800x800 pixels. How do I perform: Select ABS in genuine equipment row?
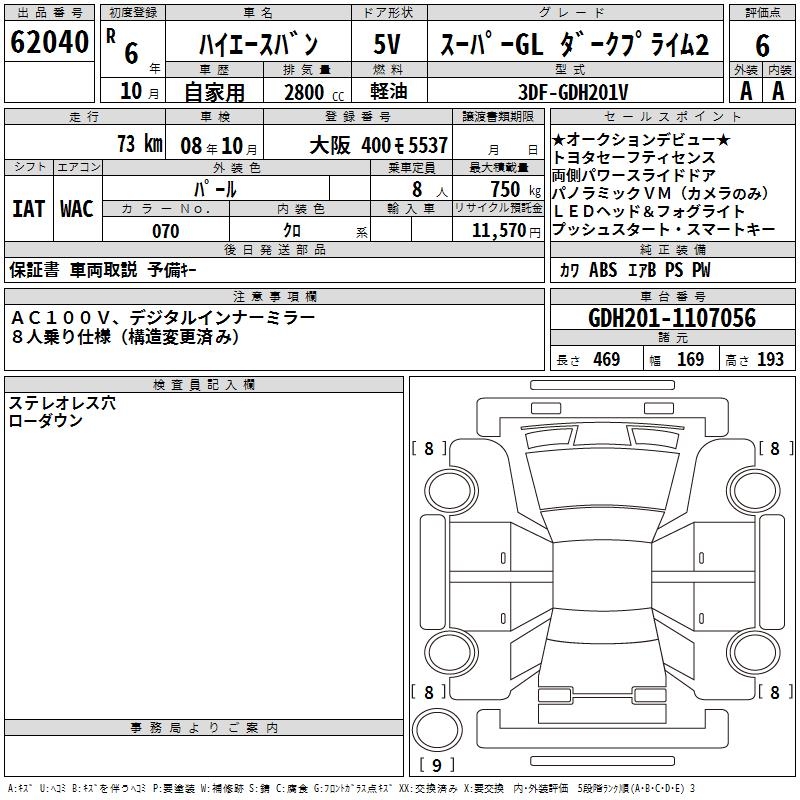pyautogui.click(x=603, y=270)
